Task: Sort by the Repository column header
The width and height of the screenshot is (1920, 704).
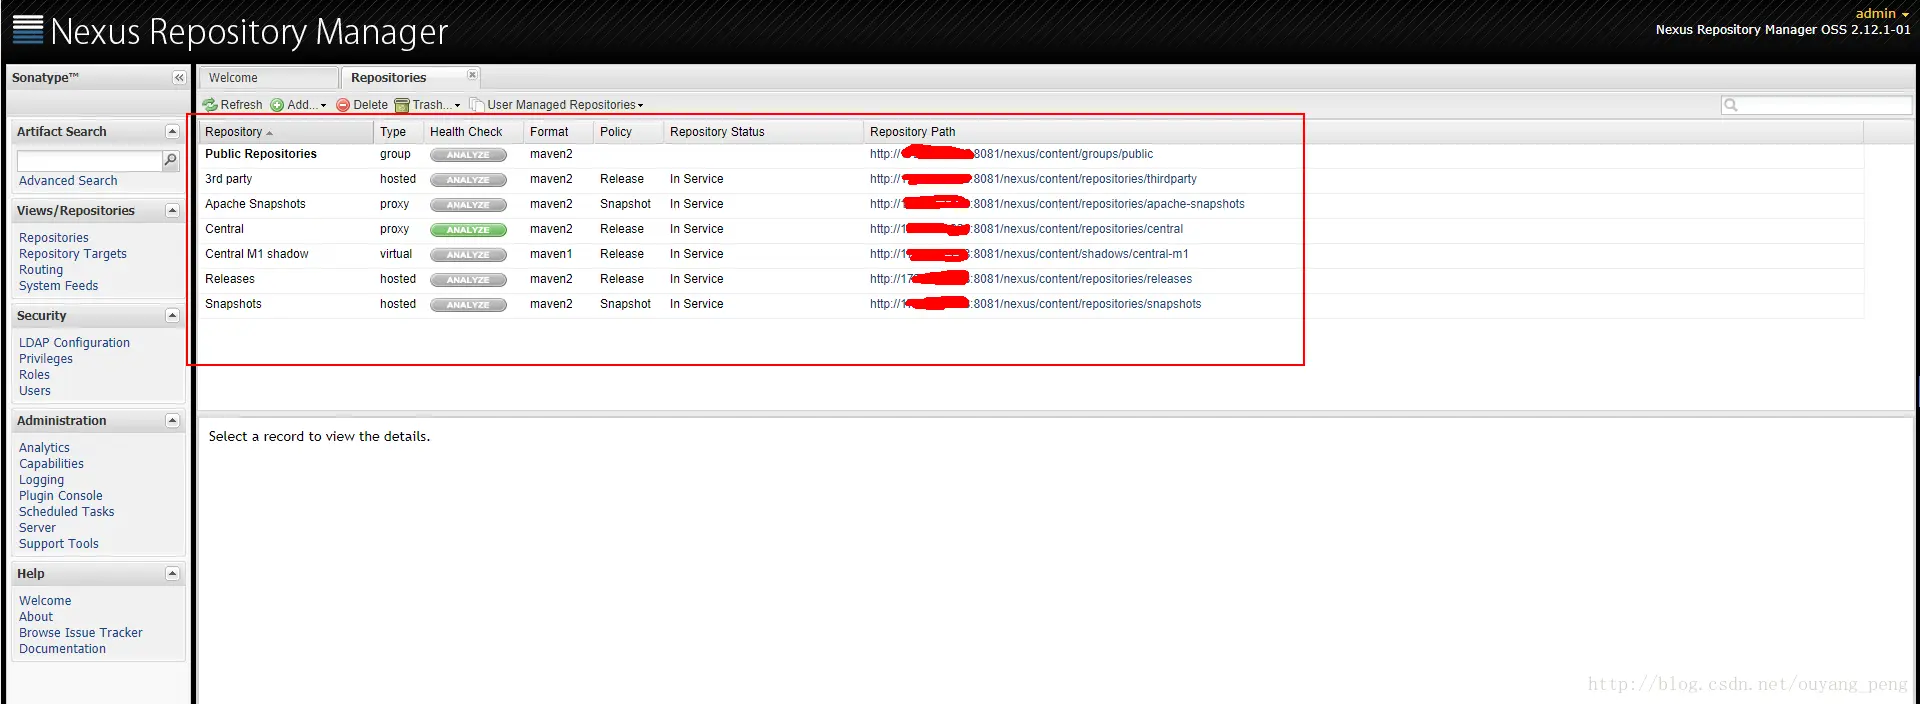Action: (x=286, y=132)
